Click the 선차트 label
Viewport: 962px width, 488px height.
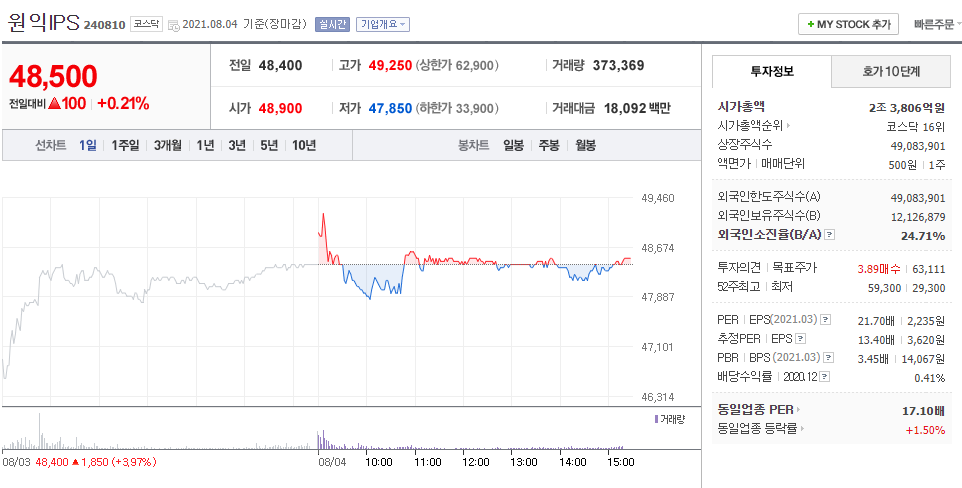[50, 145]
